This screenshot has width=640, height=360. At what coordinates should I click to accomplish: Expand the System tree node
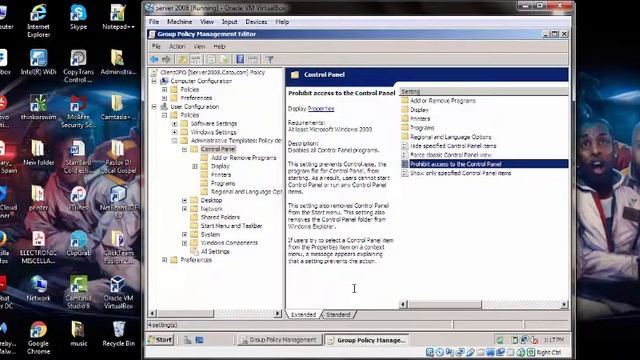[x=185, y=235]
